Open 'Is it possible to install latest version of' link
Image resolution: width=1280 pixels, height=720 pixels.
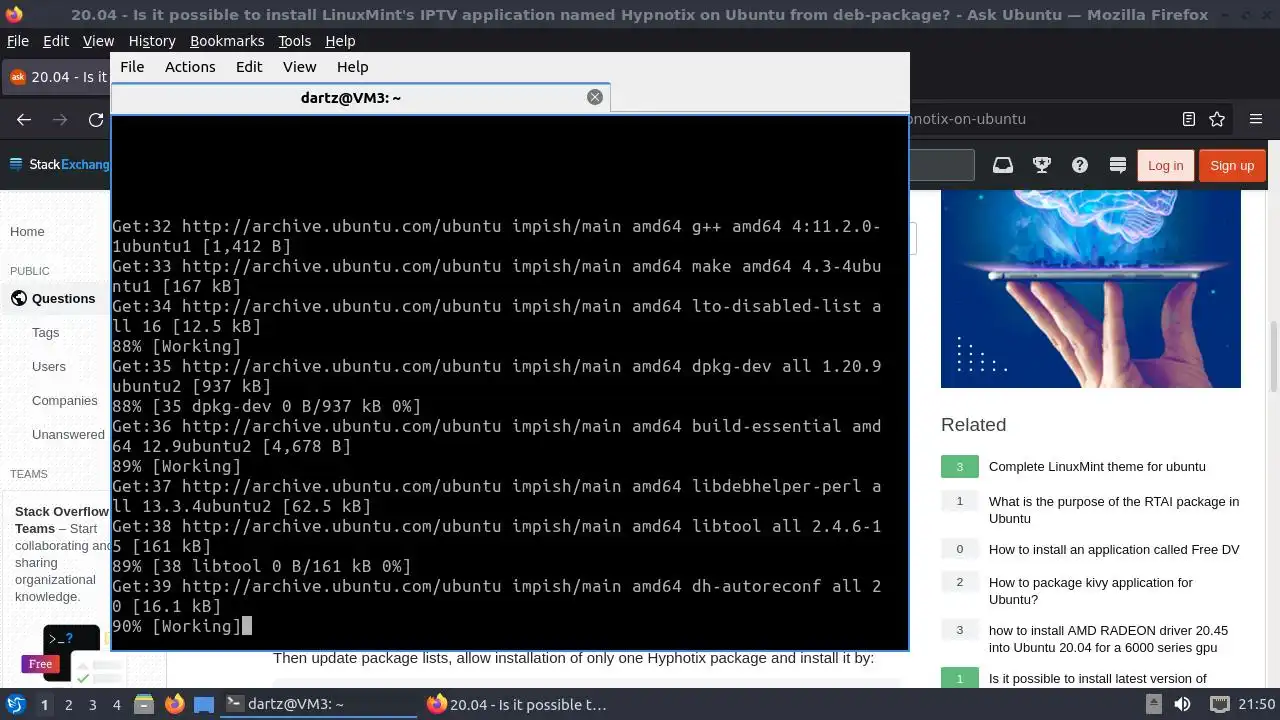(x=1097, y=678)
